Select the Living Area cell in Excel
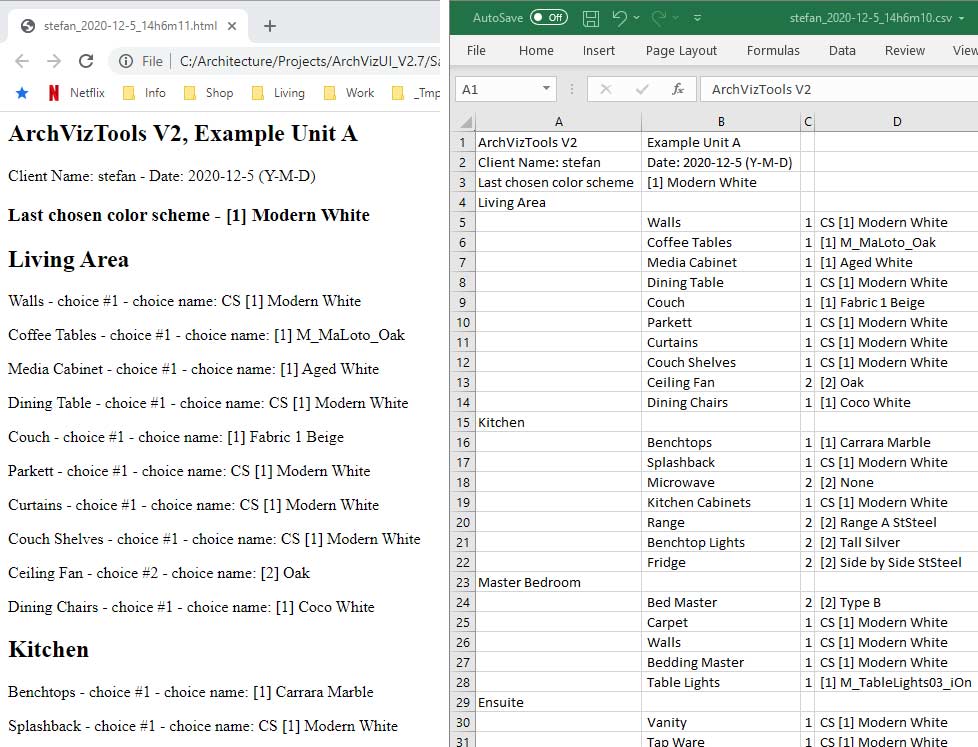The image size is (978, 747). click(558, 202)
